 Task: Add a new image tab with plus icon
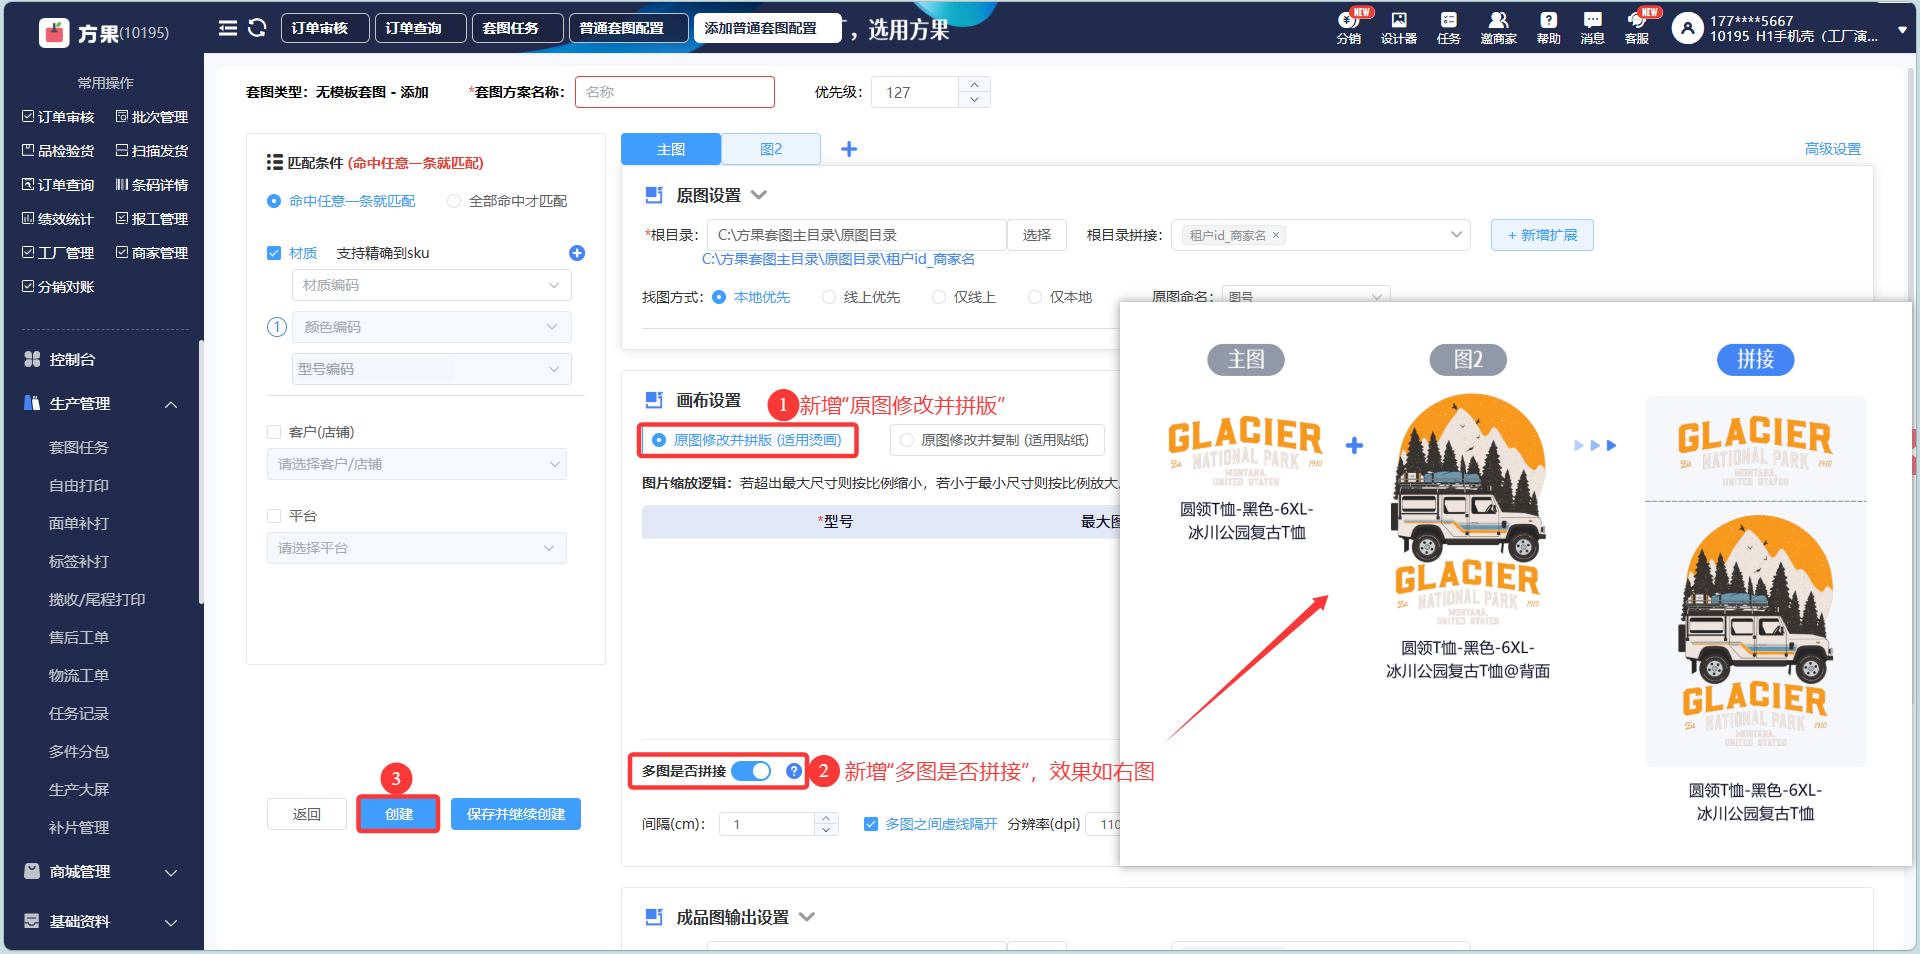(849, 149)
